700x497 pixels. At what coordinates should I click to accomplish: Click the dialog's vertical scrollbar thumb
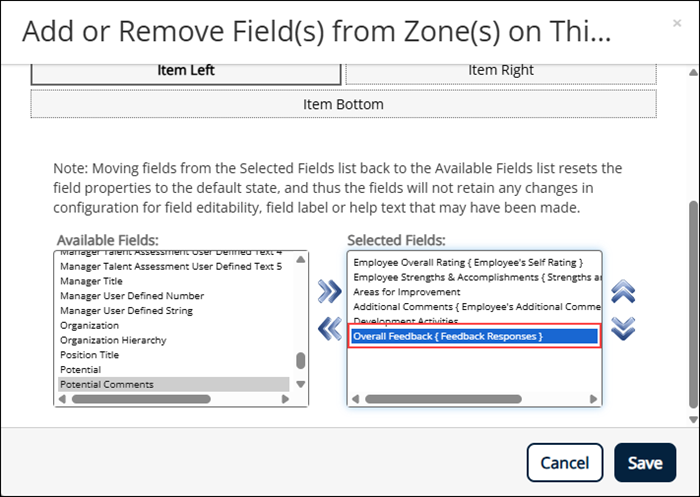[693, 304]
